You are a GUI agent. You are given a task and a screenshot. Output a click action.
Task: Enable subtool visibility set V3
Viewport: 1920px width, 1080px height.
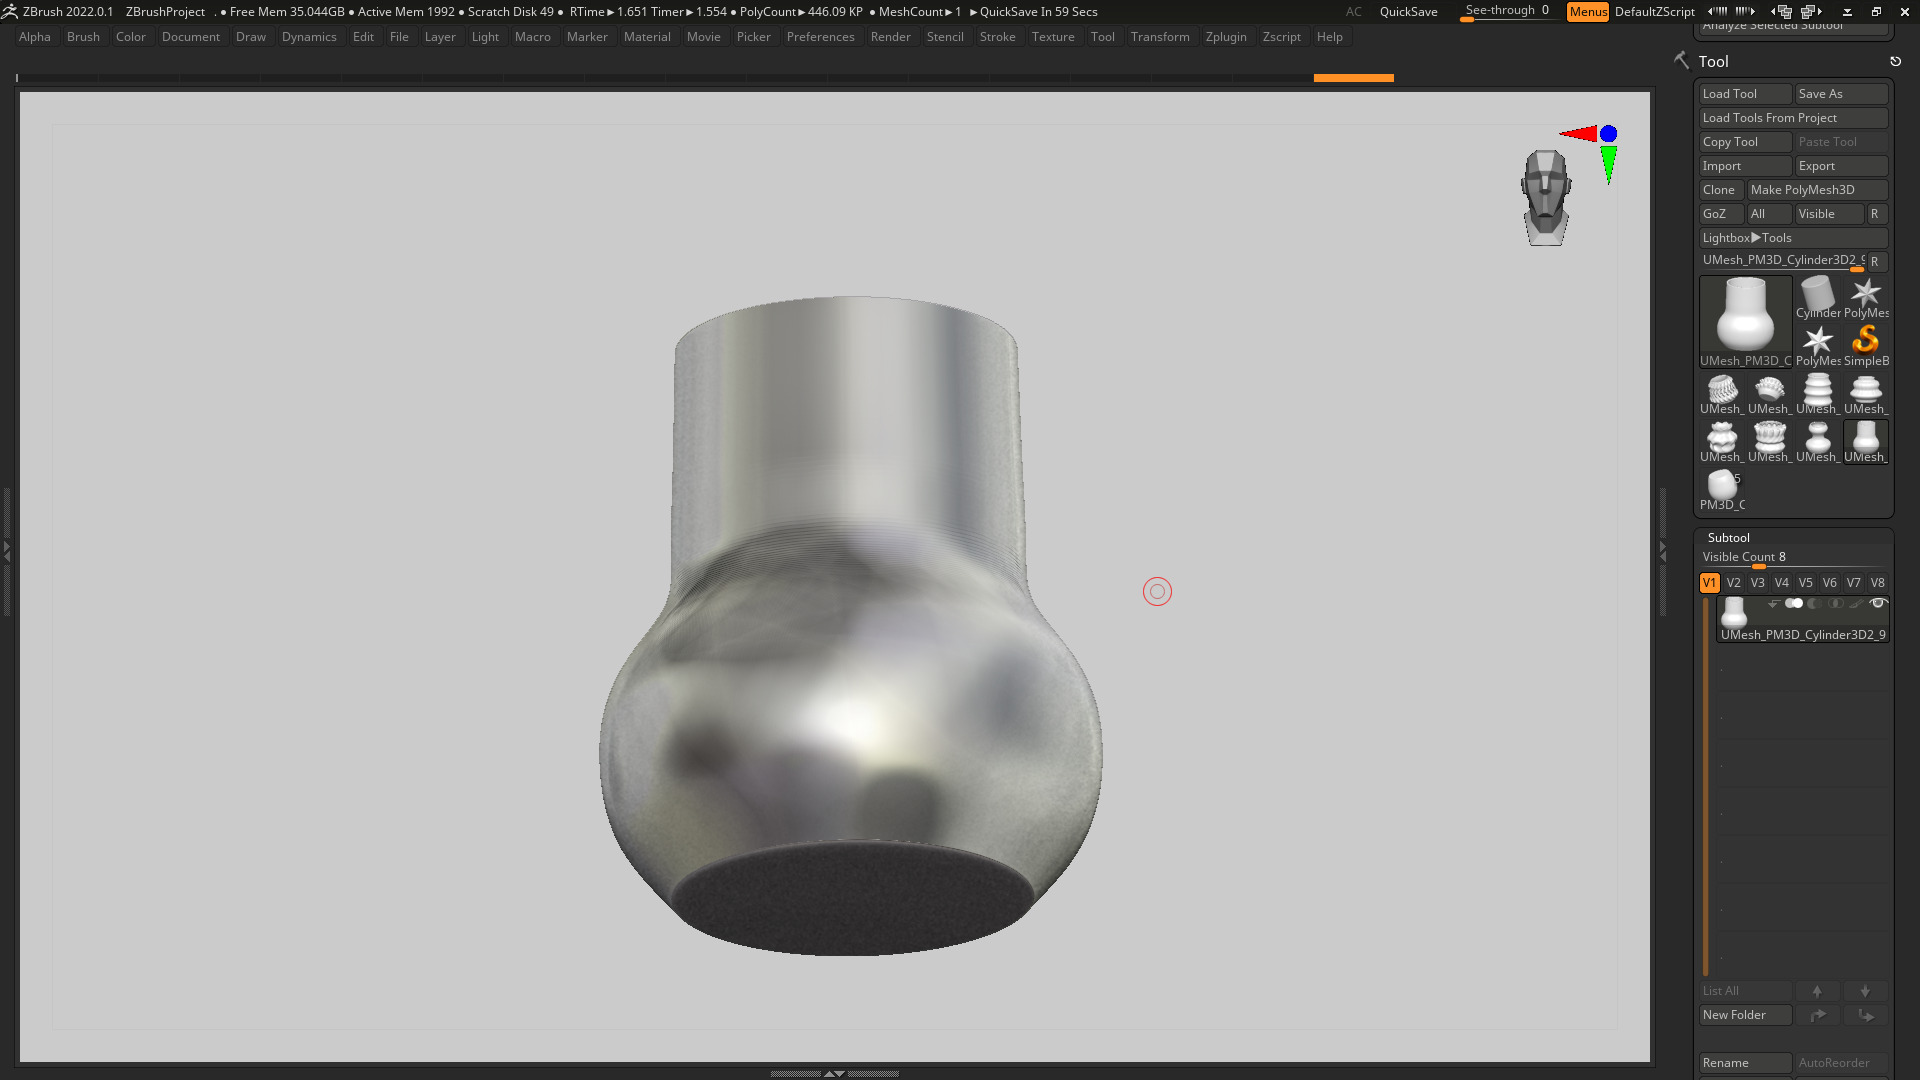[x=1757, y=583]
